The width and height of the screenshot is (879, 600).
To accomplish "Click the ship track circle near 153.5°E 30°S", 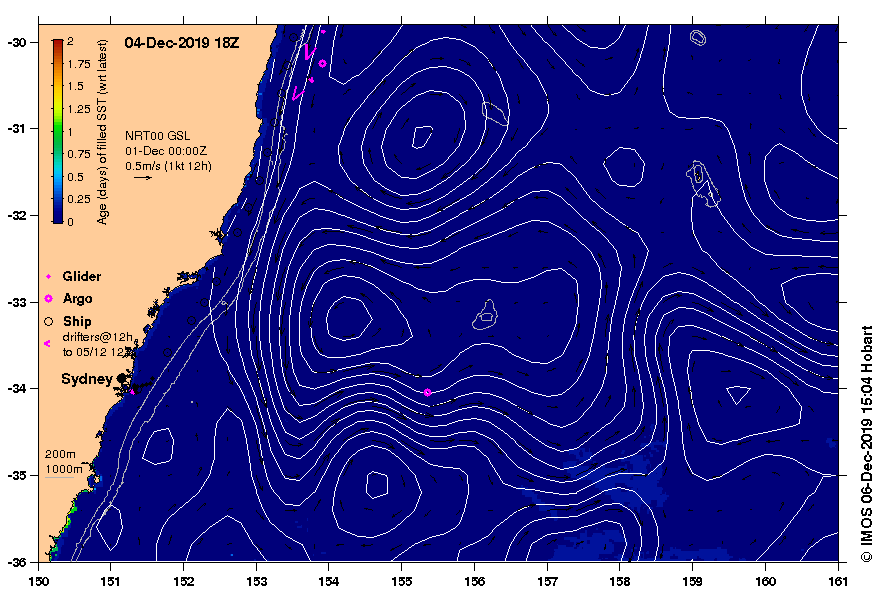I will pyautogui.click(x=293, y=38).
